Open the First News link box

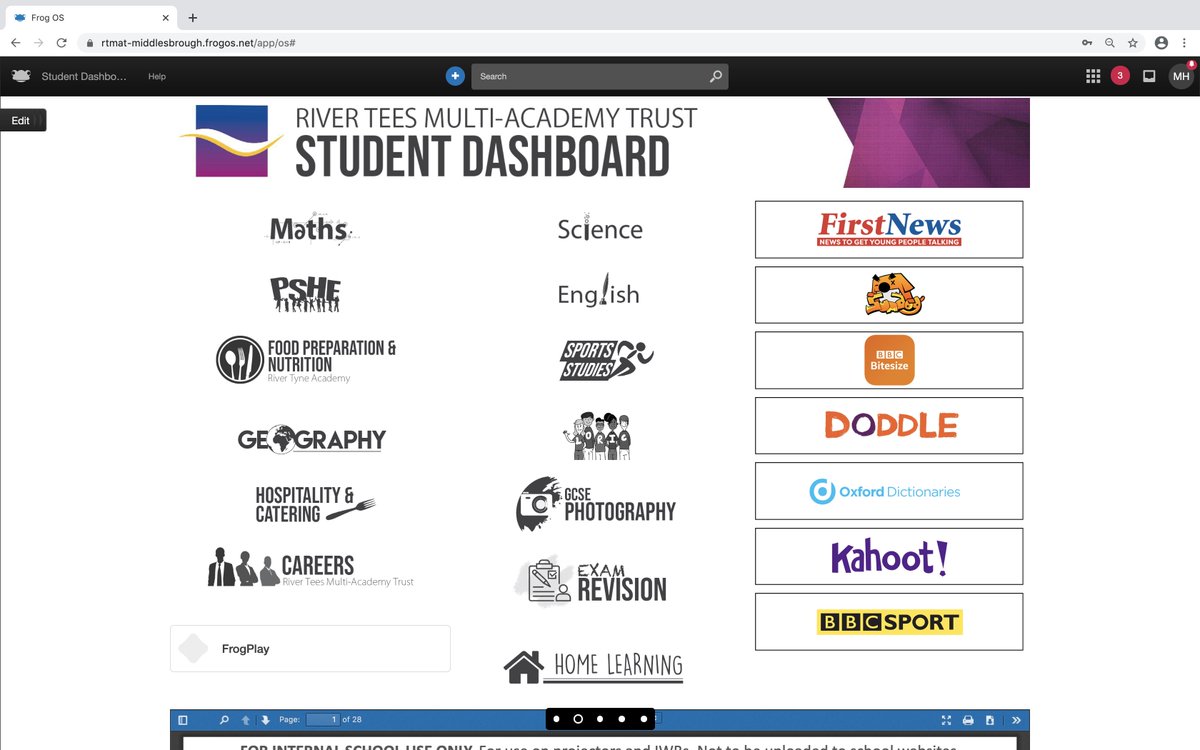pyautogui.click(x=889, y=229)
